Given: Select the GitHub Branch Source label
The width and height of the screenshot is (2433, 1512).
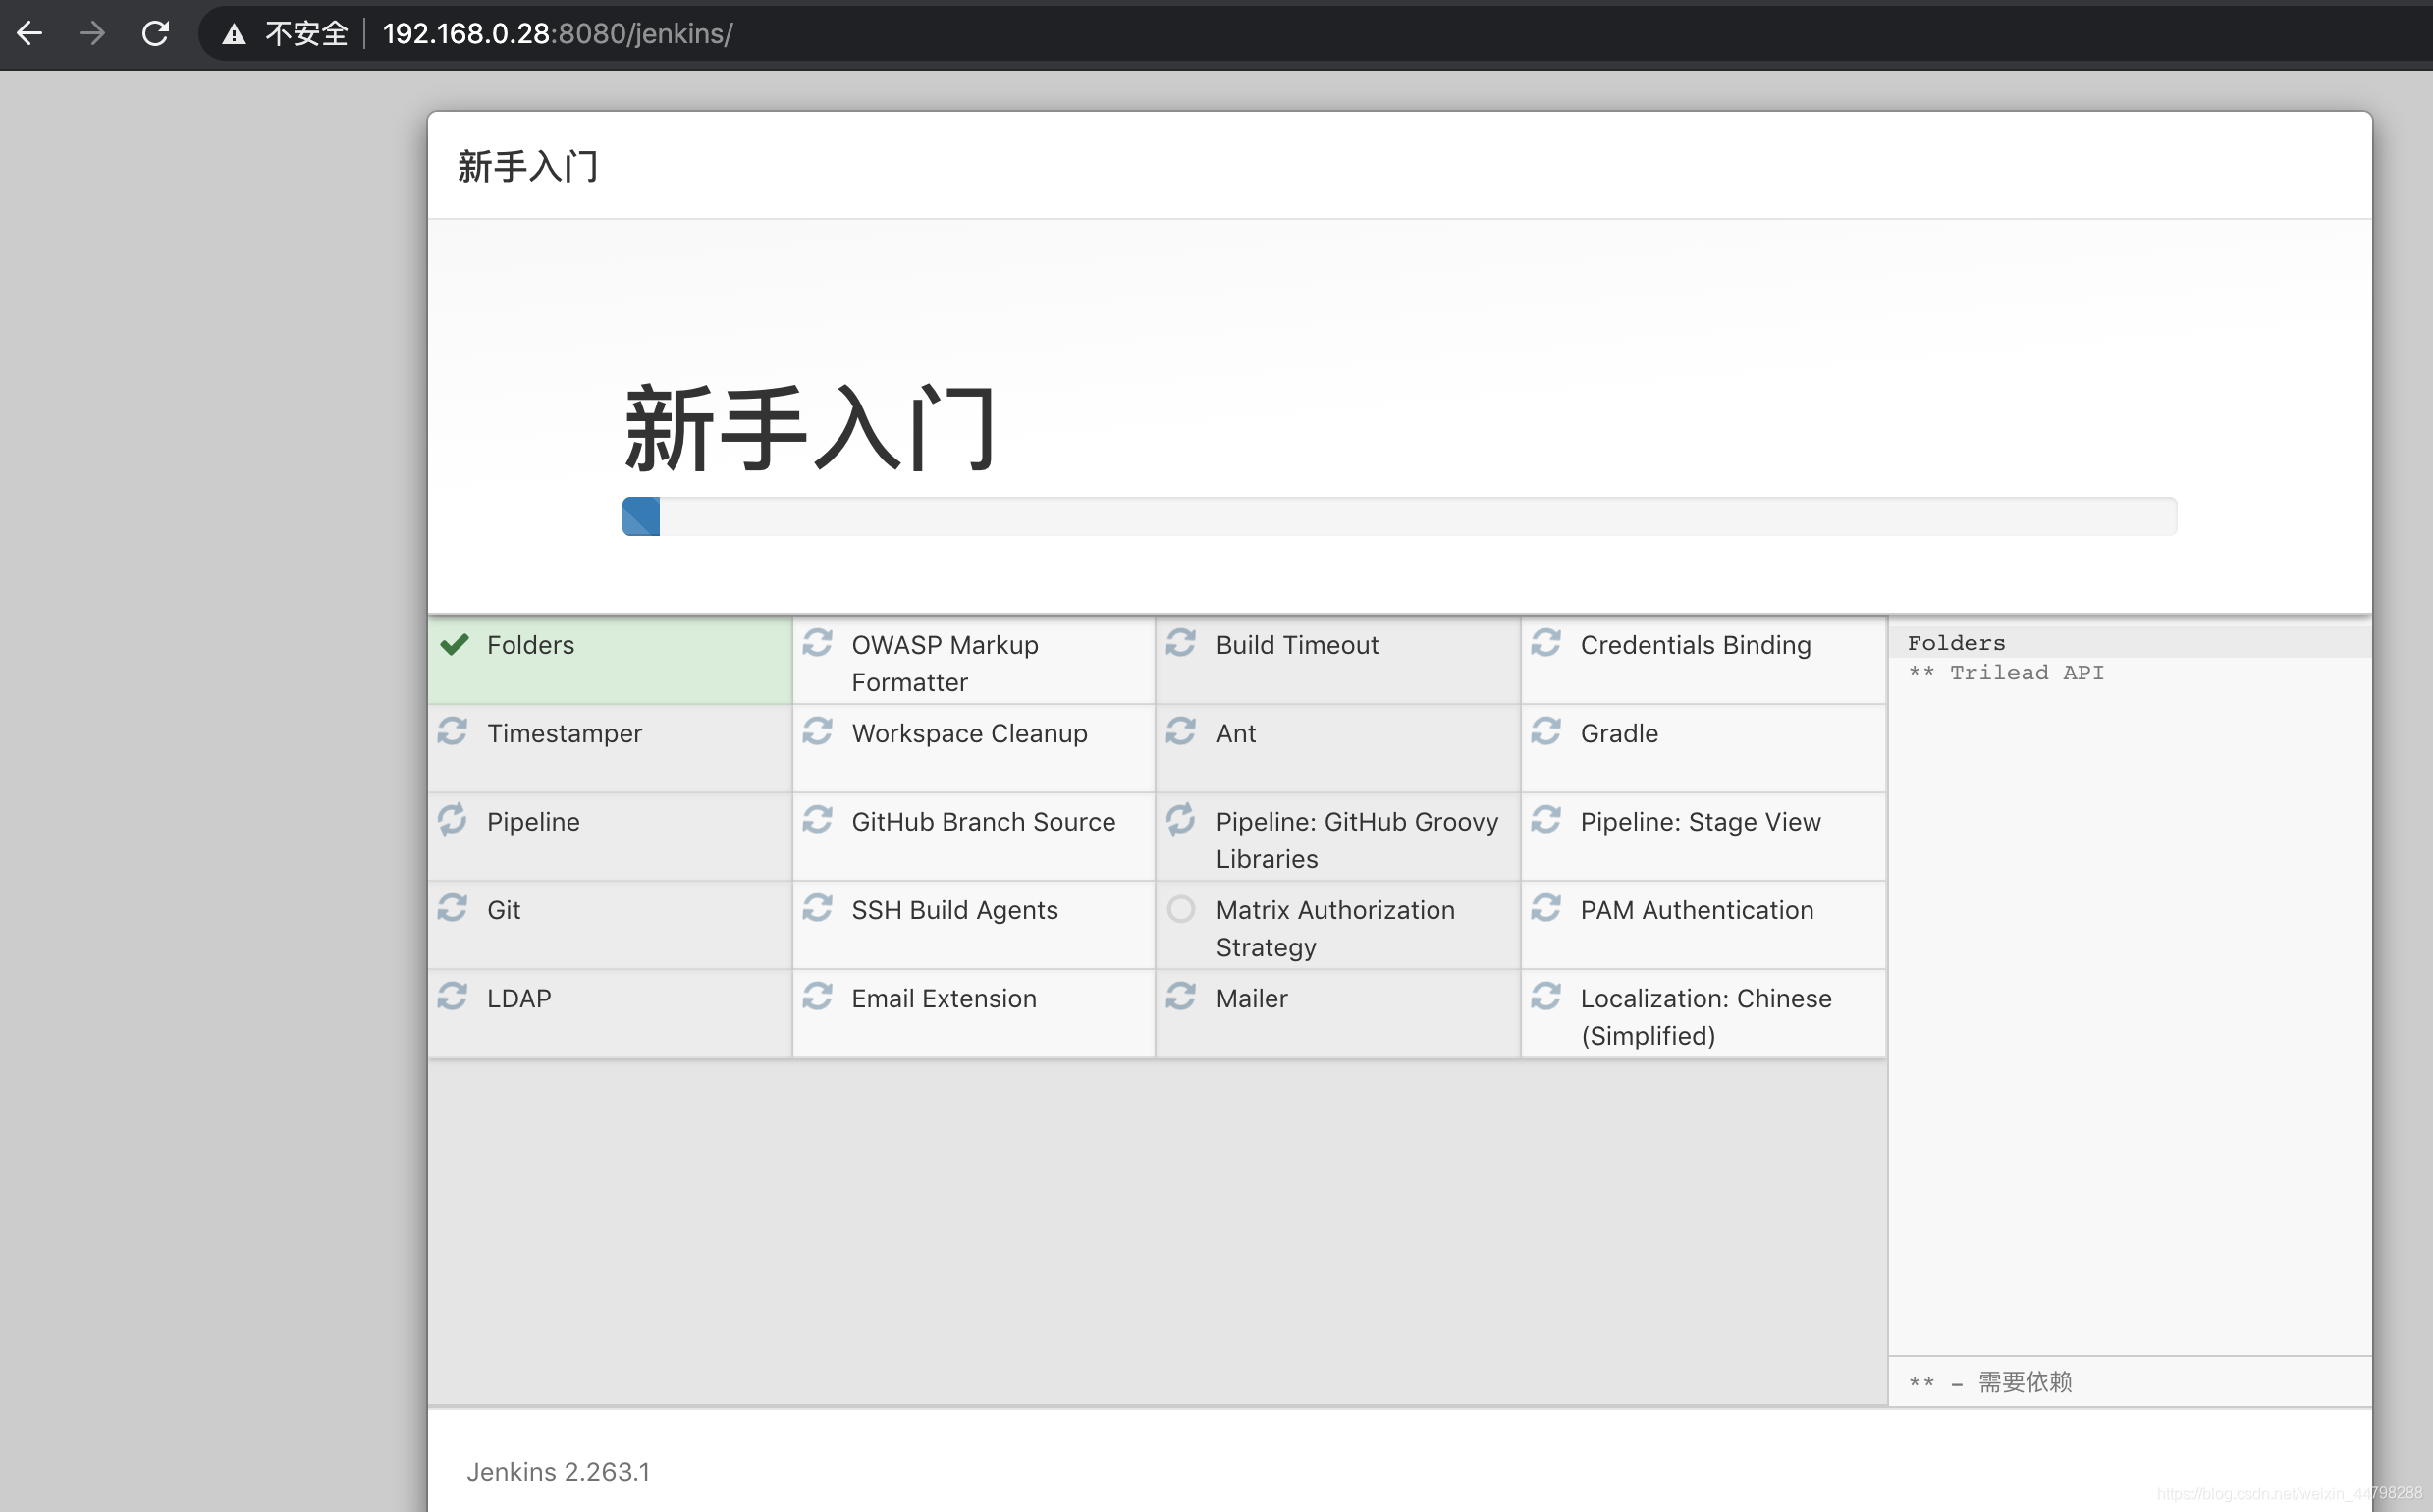Looking at the screenshot, I should click(983, 822).
